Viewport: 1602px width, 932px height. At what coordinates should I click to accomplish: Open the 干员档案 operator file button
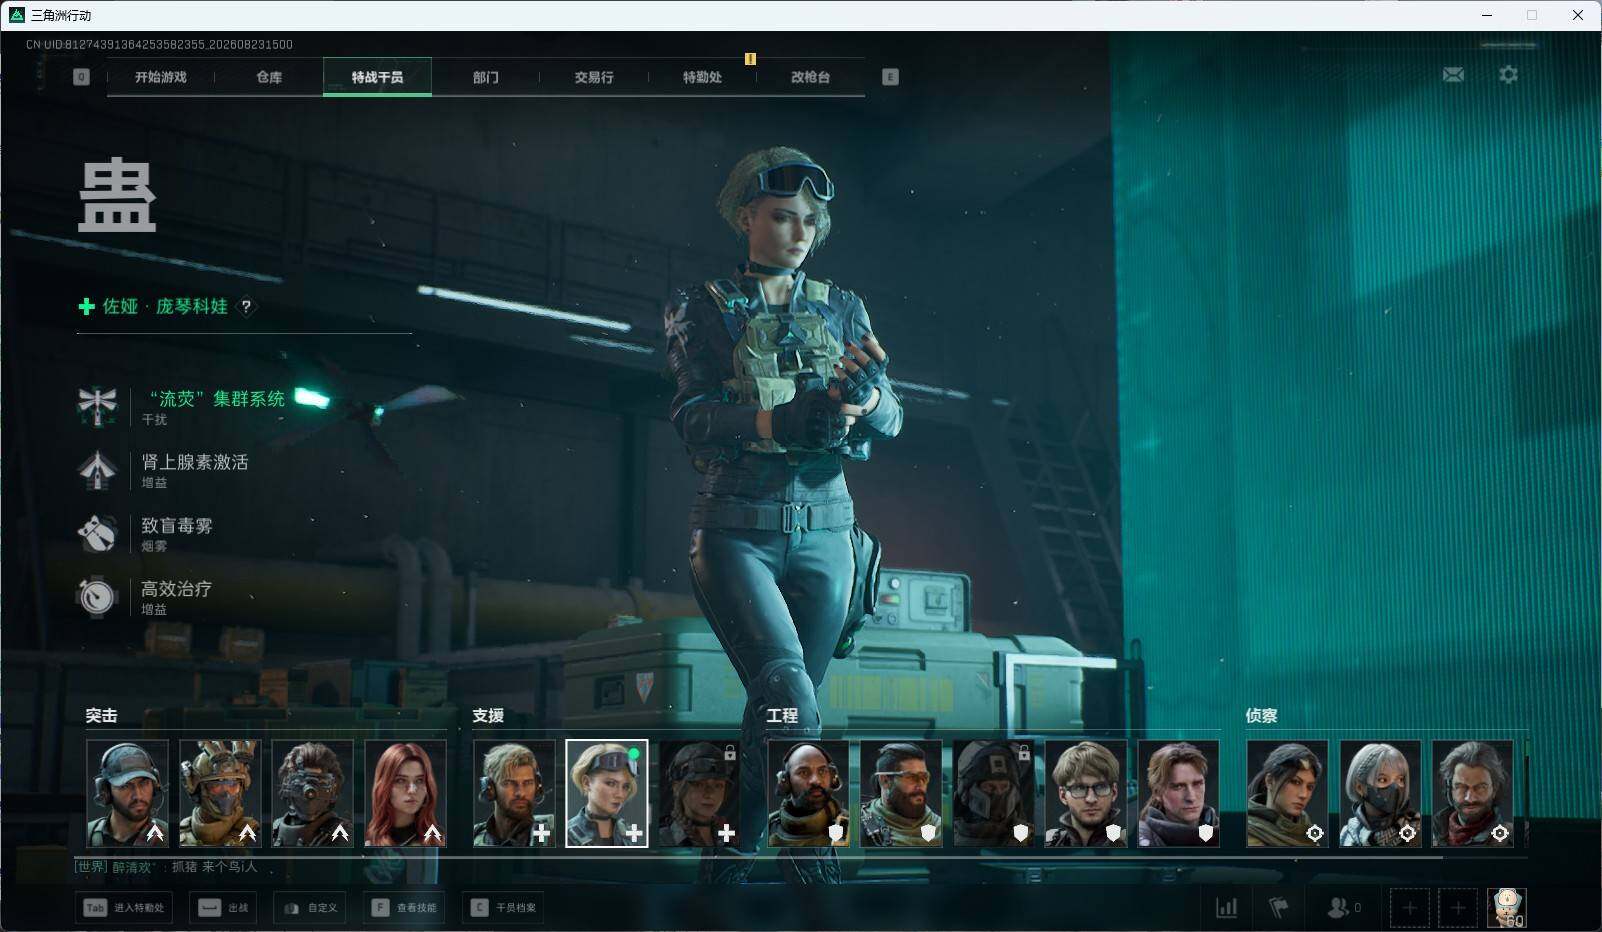click(x=503, y=908)
